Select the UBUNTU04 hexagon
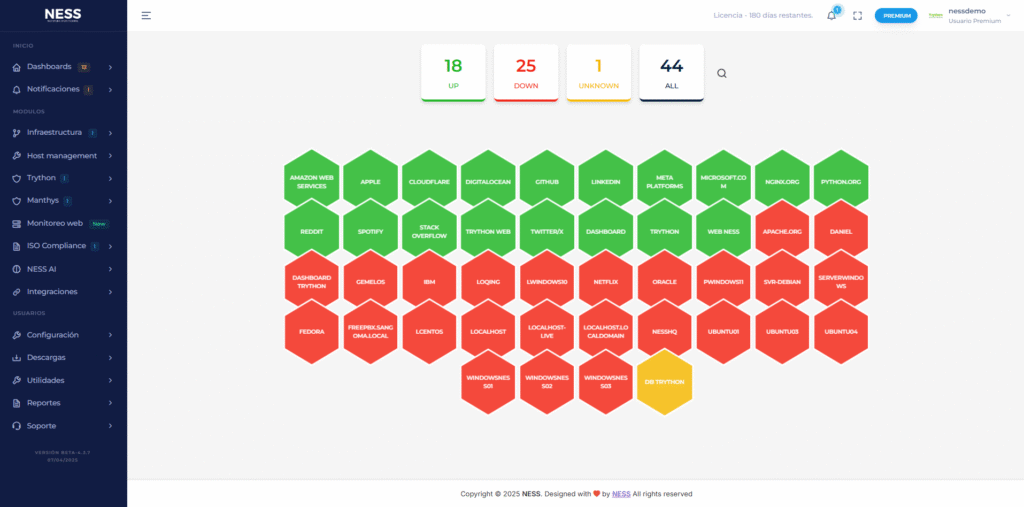This screenshot has width=1024, height=507. [841, 331]
